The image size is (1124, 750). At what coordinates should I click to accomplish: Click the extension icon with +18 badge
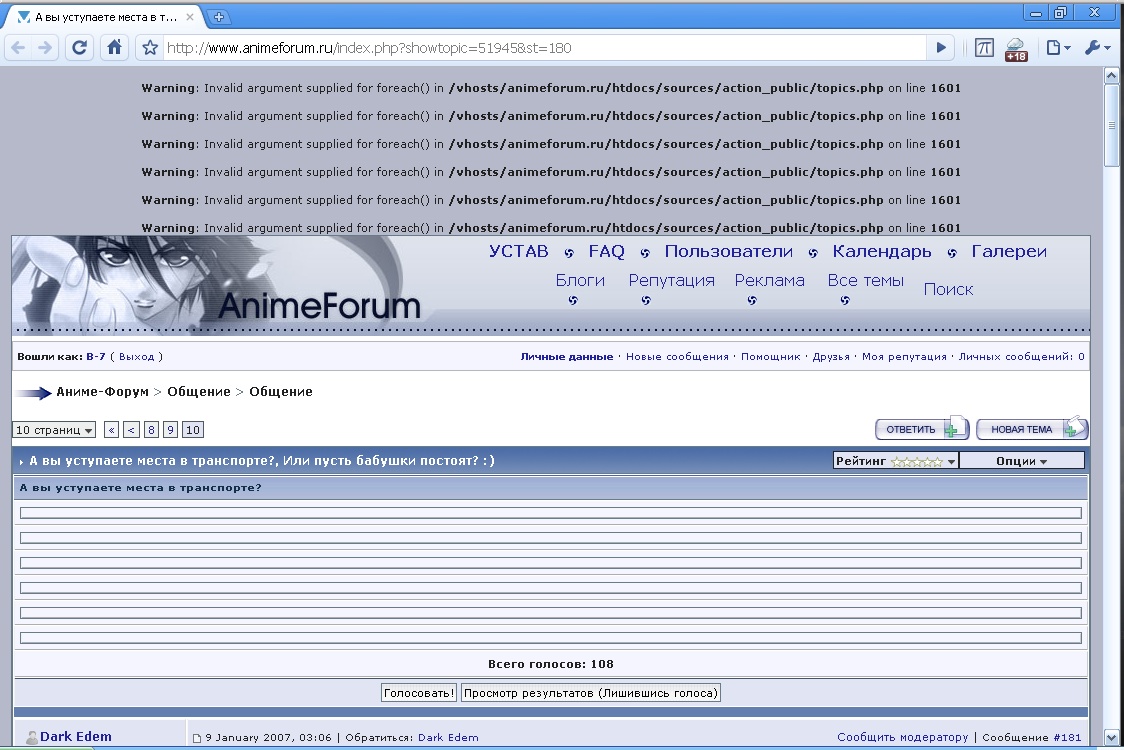click(x=1016, y=48)
